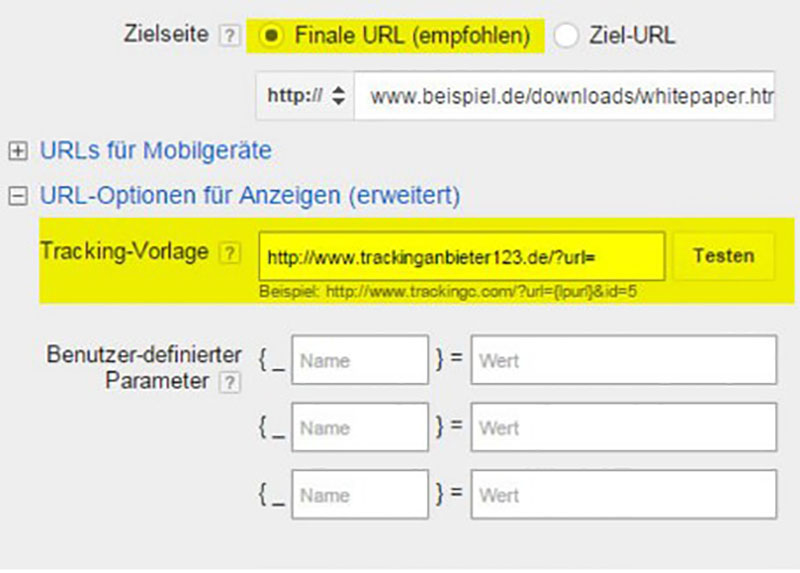Focus the Tracking-Vorlage input field

(461, 257)
